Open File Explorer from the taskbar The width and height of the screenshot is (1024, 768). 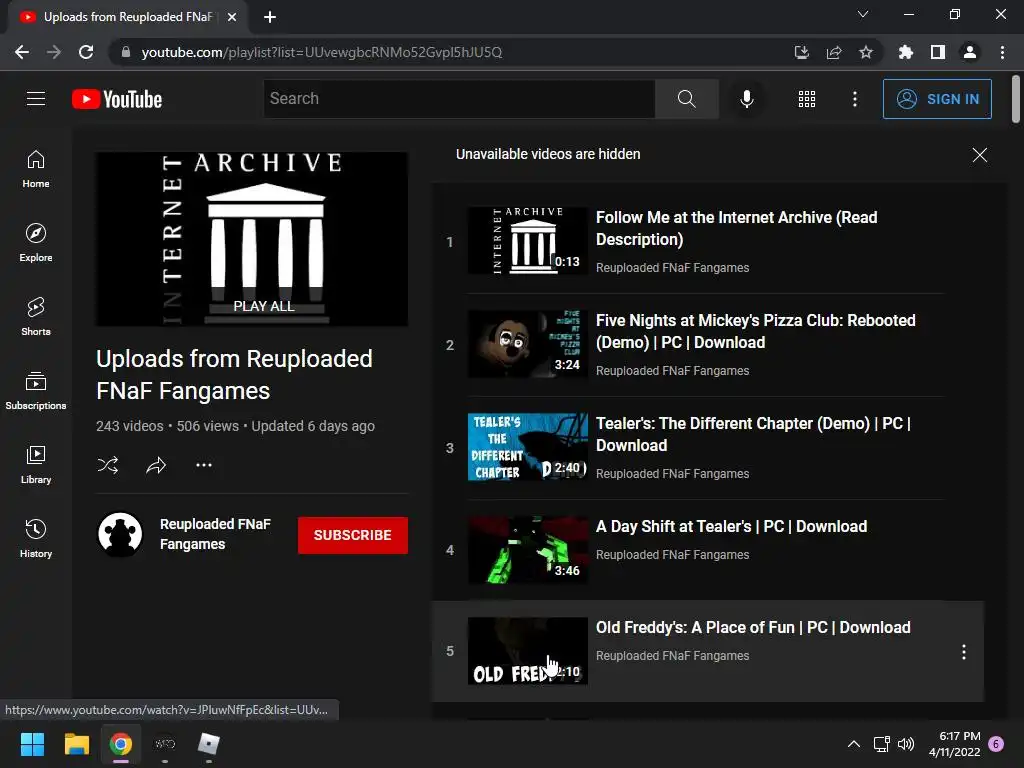pyautogui.click(x=76, y=744)
